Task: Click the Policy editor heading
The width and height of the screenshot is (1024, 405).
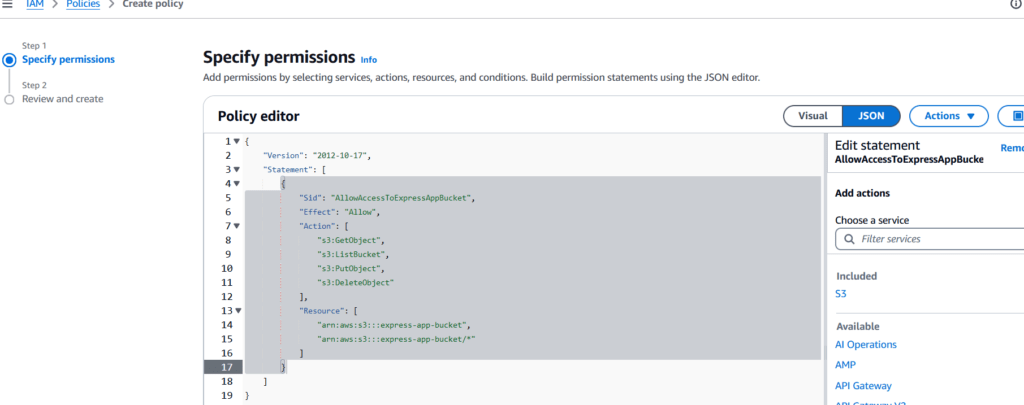Action: tap(259, 116)
